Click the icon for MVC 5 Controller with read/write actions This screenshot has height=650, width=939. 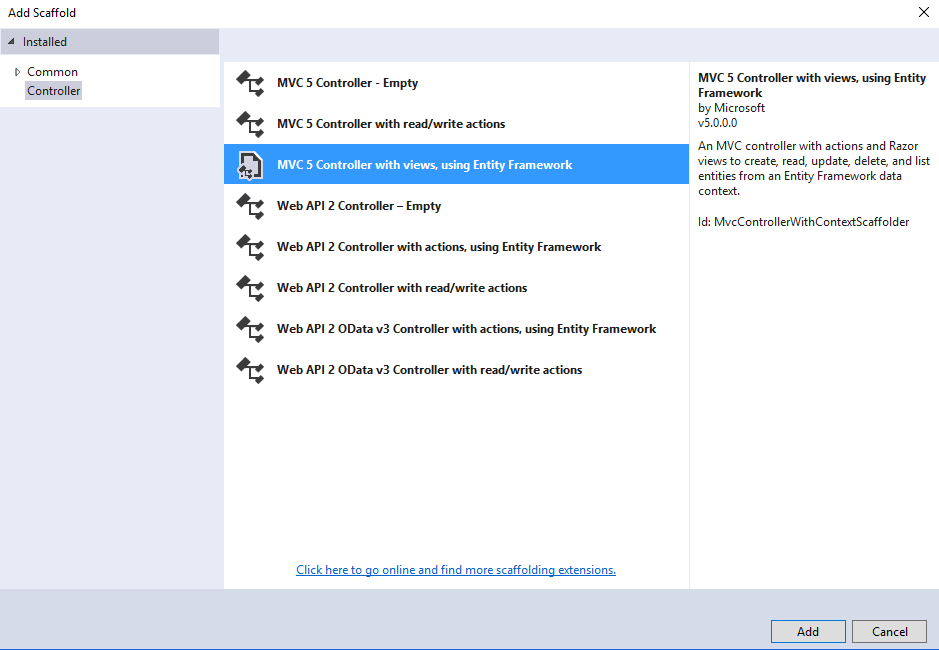pyautogui.click(x=250, y=124)
